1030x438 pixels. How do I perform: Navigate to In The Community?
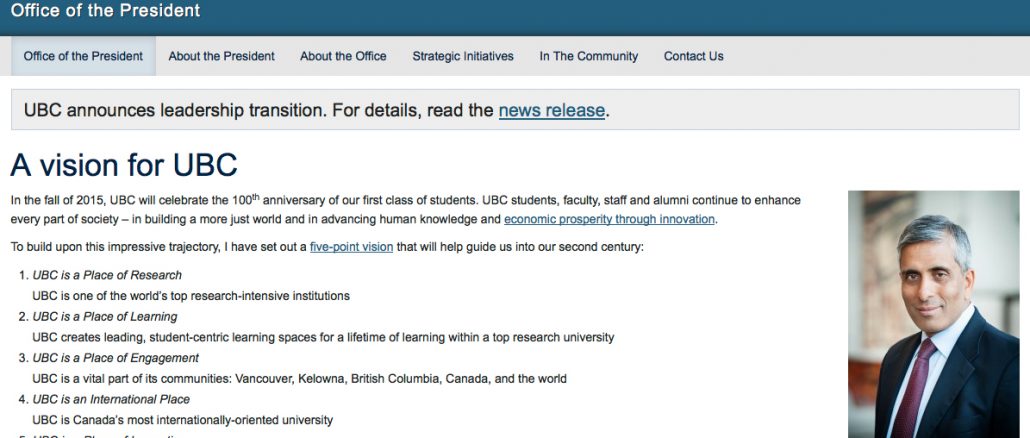tap(588, 56)
